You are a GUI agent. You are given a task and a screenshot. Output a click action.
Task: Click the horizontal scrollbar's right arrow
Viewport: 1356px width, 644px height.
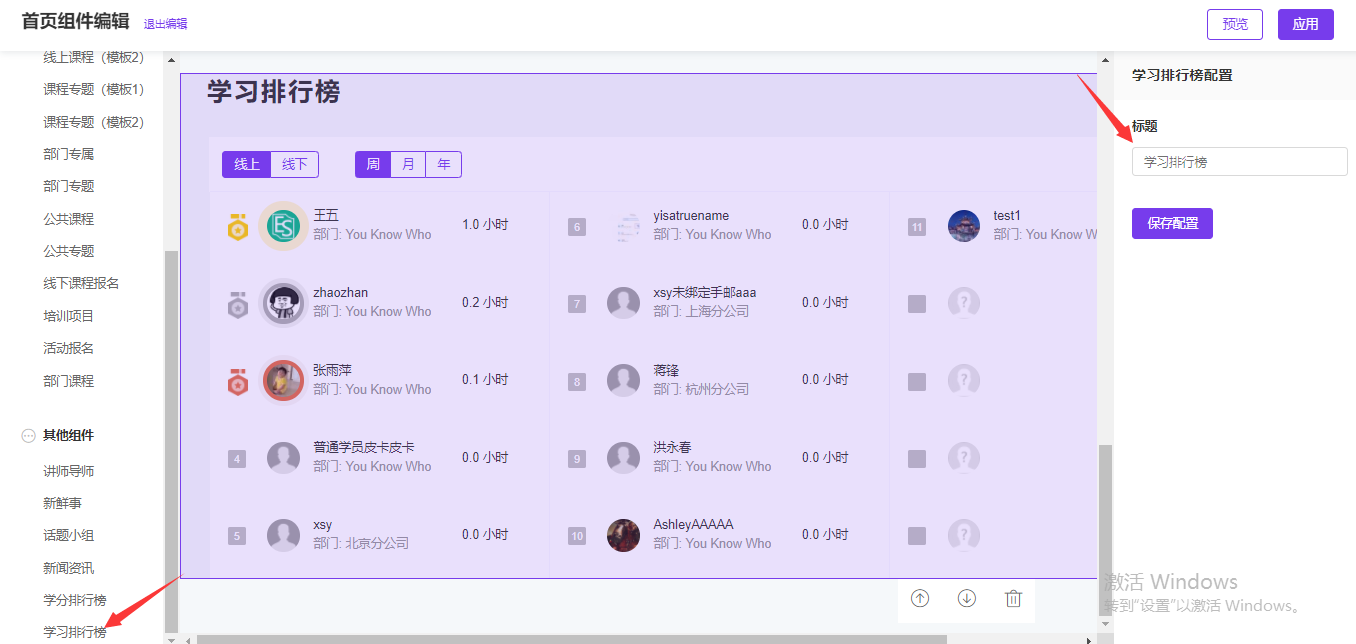pos(1090,638)
